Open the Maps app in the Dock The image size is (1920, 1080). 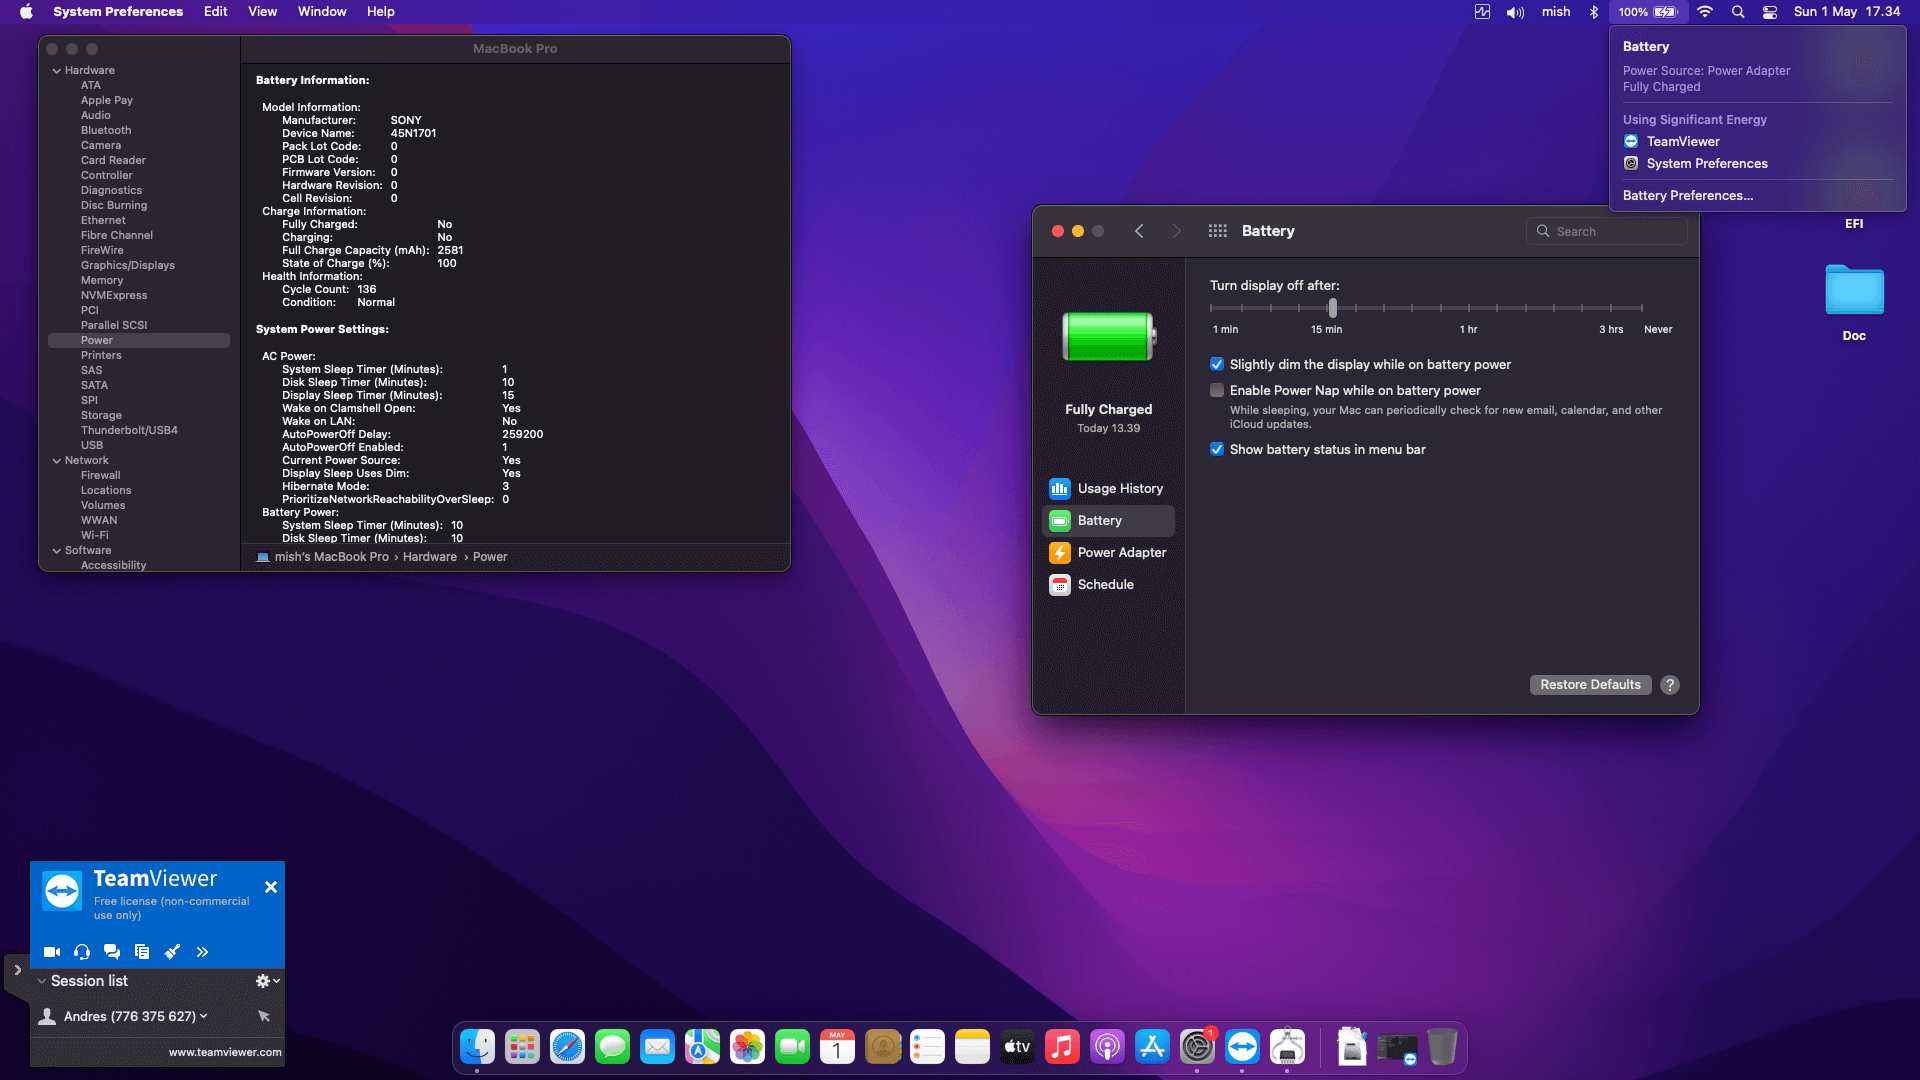[x=702, y=1047]
